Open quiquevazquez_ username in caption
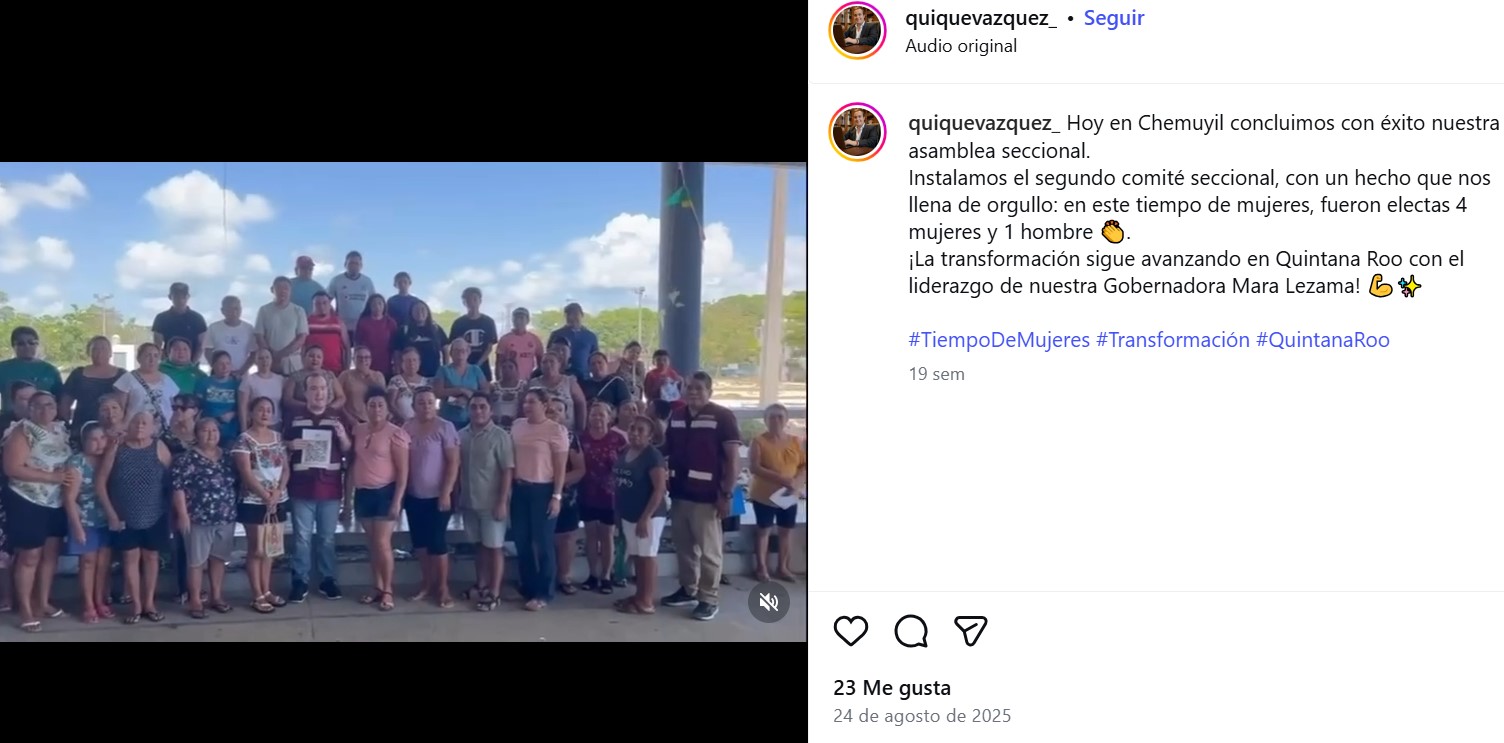Viewport: 1504px width, 743px height. click(x=984, y=123)
